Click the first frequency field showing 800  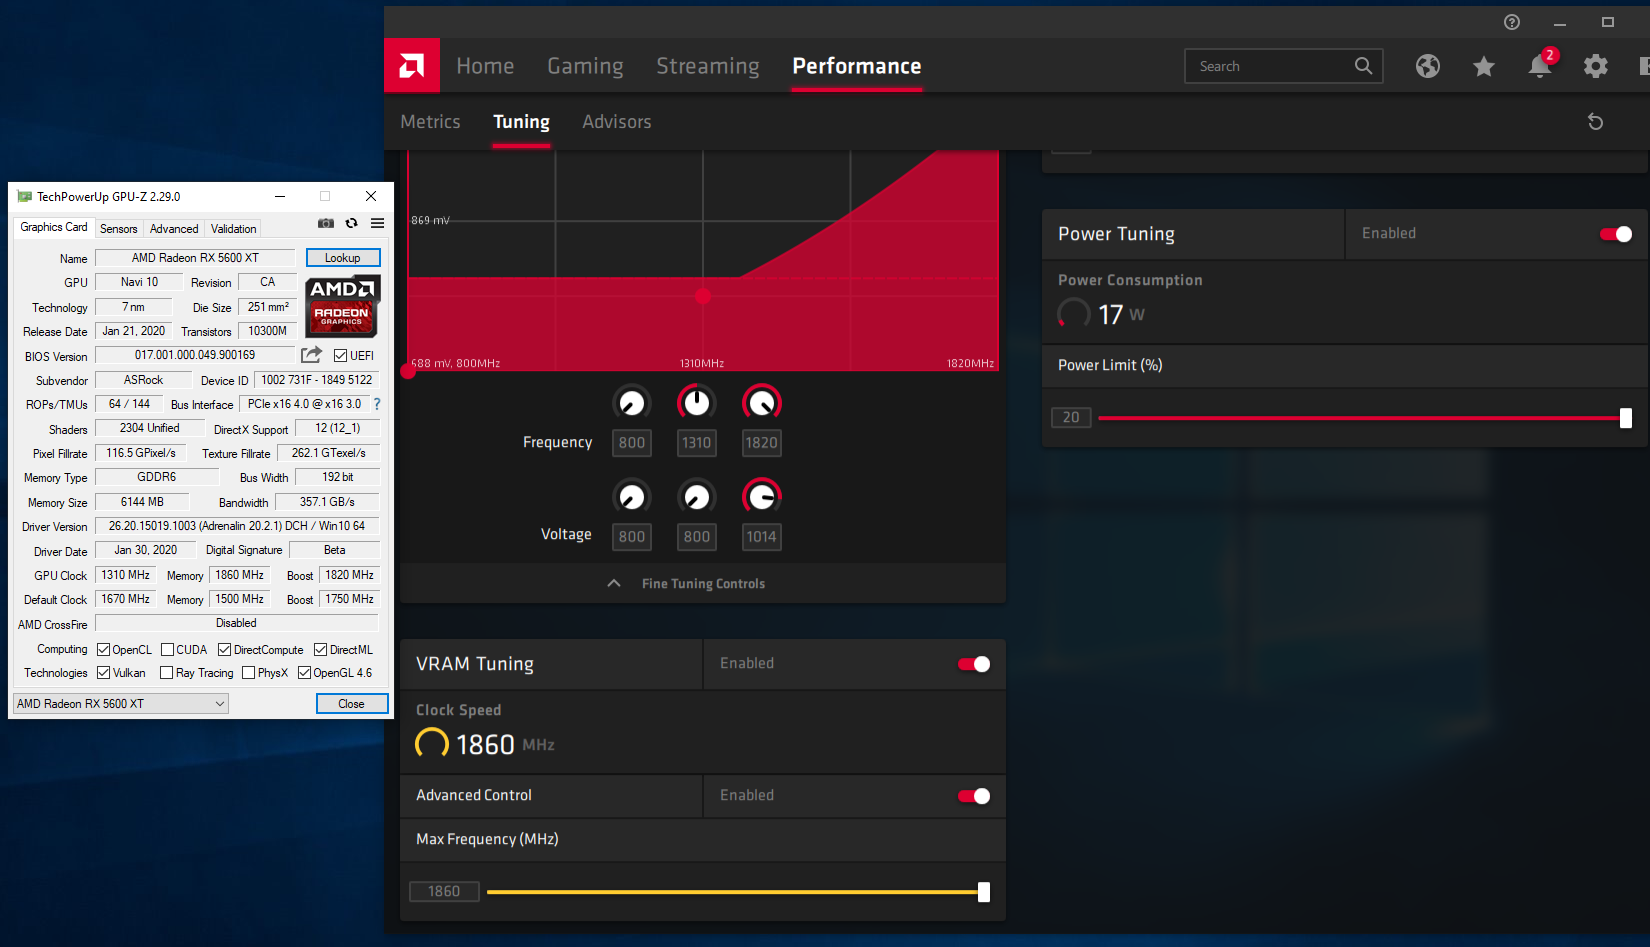(632, 443)
